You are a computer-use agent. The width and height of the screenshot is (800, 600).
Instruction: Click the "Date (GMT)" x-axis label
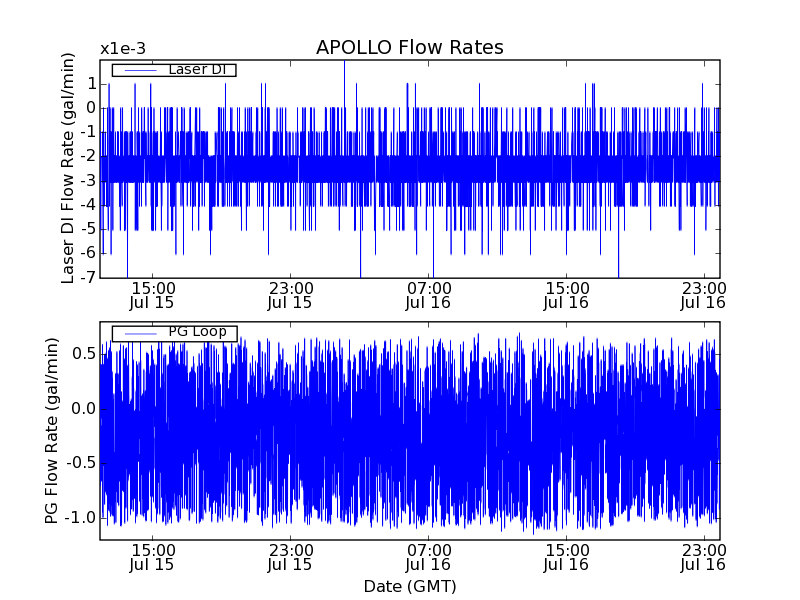click(x=409, y=586)
